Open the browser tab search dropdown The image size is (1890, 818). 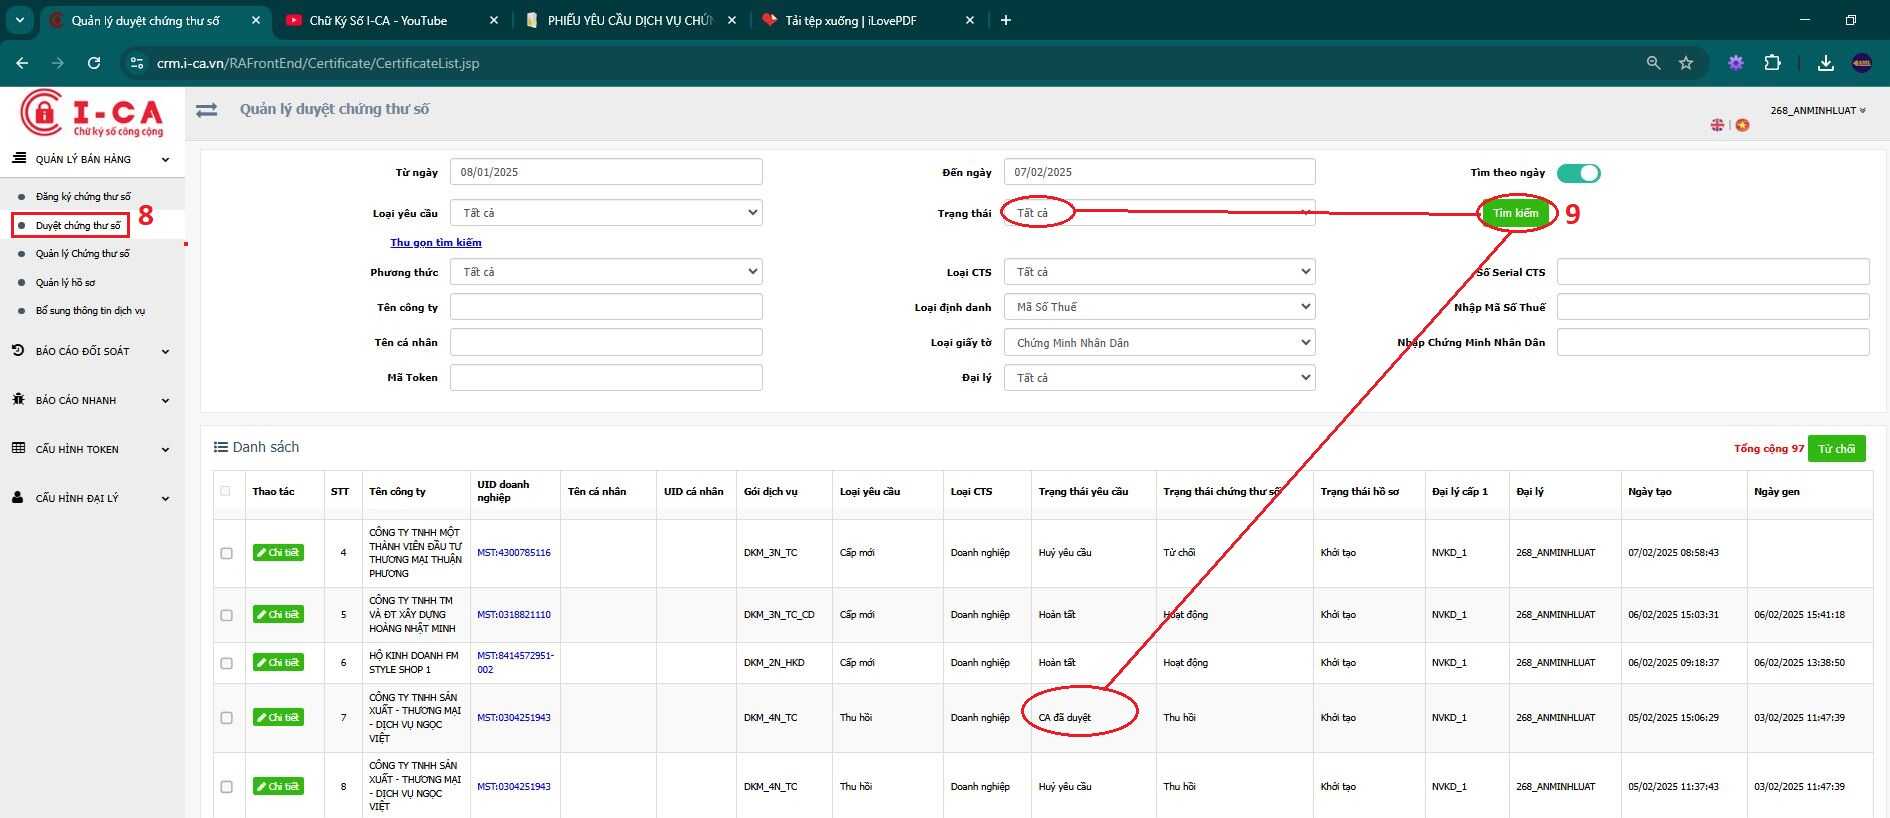(19, 20)
